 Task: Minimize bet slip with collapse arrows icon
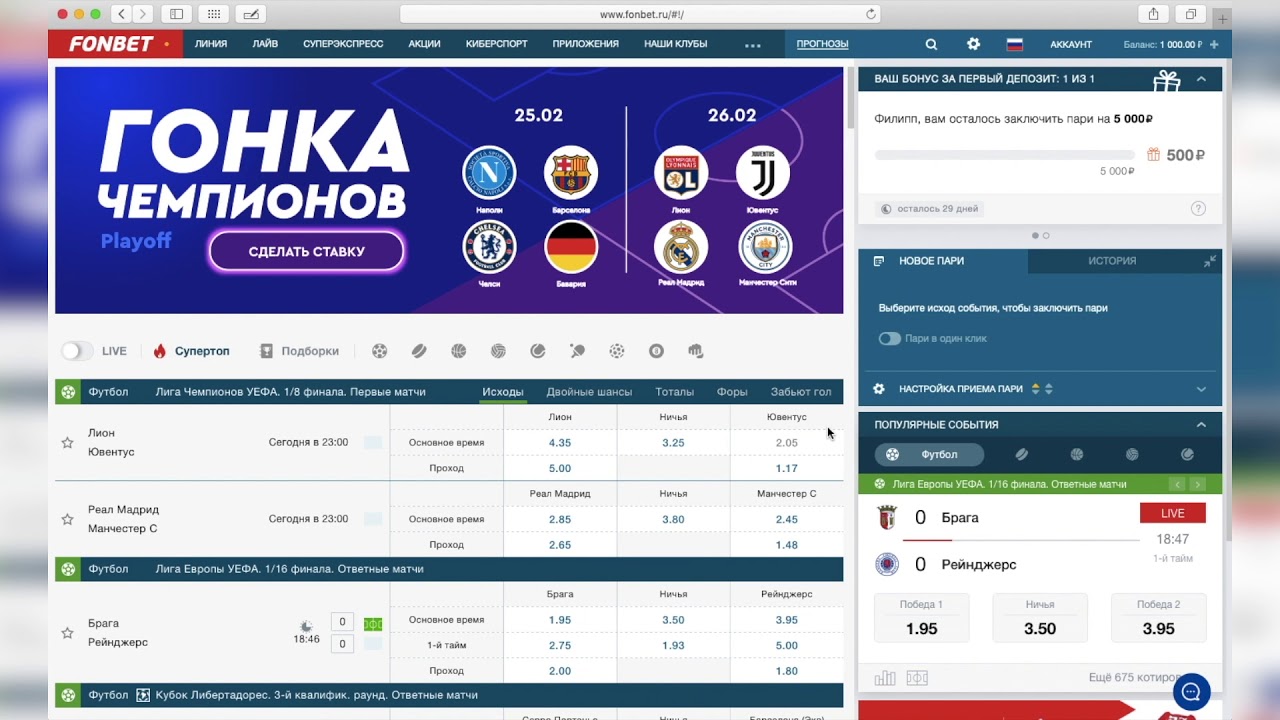[x=1210, y=261]
